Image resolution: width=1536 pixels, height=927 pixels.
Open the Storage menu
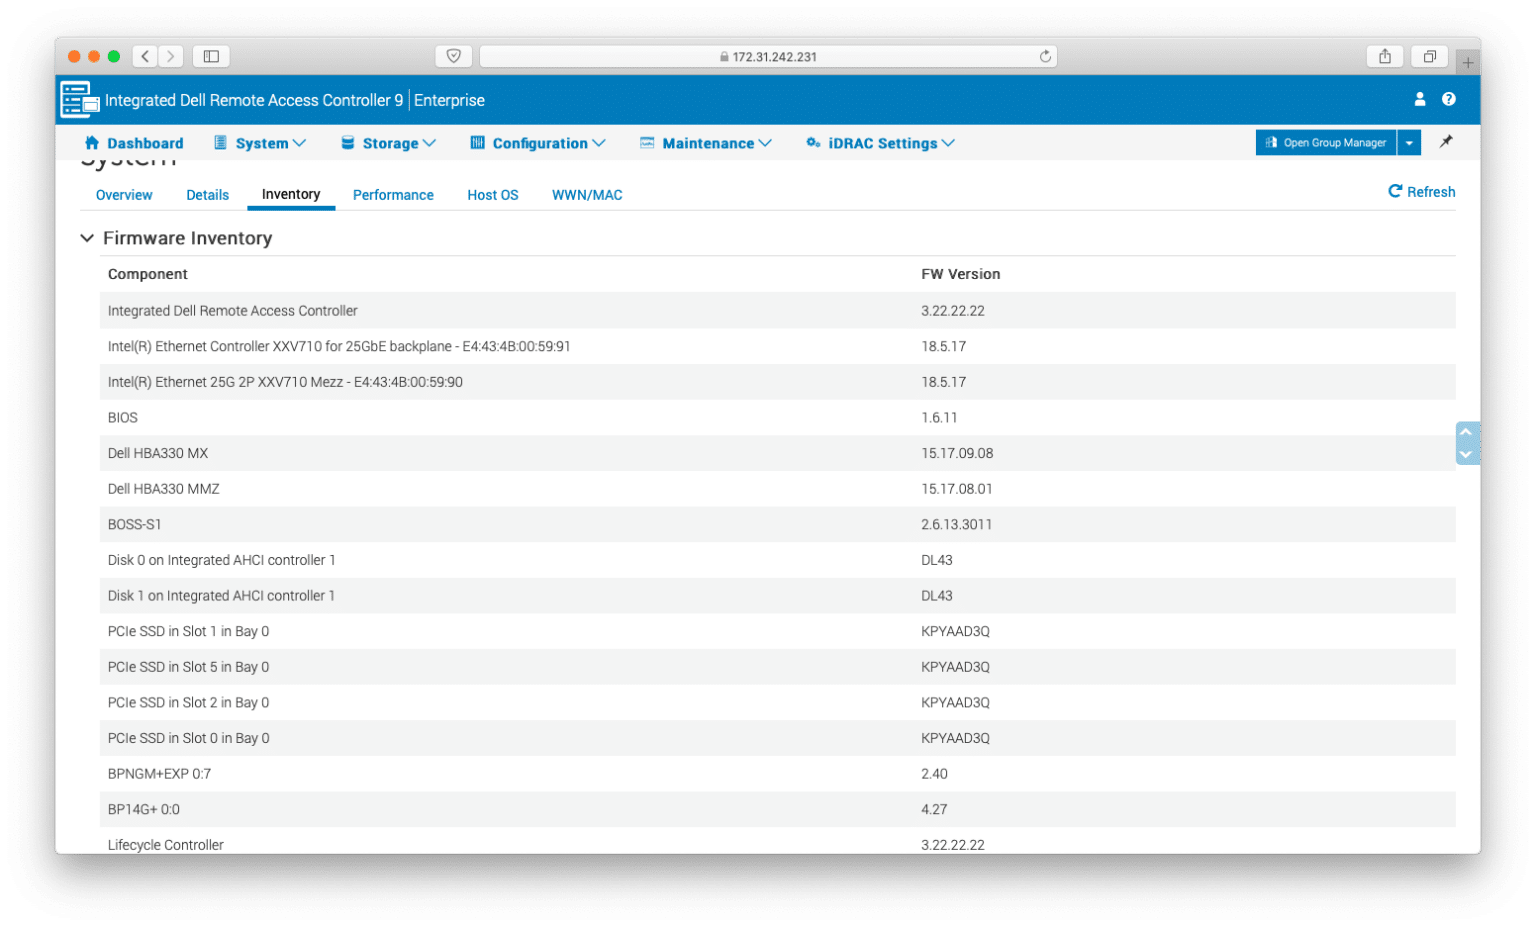coord(389,143)
